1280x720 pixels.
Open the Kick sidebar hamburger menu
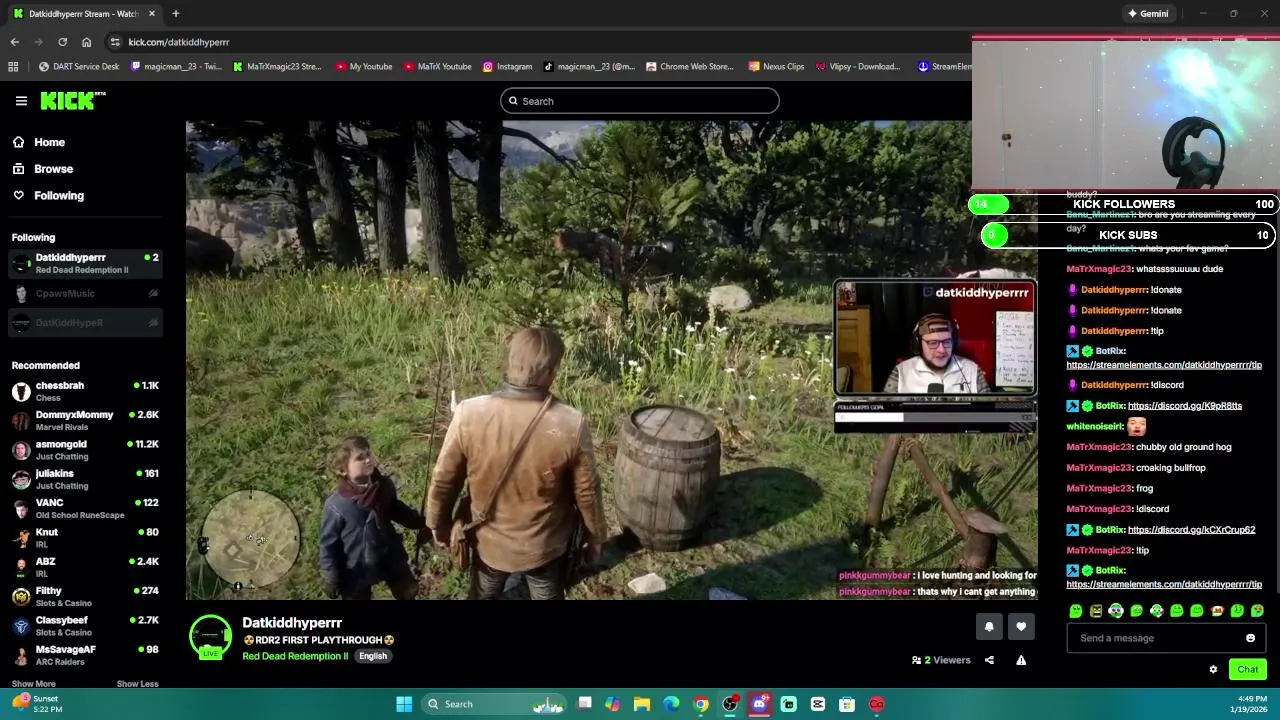tap(21, 101)
